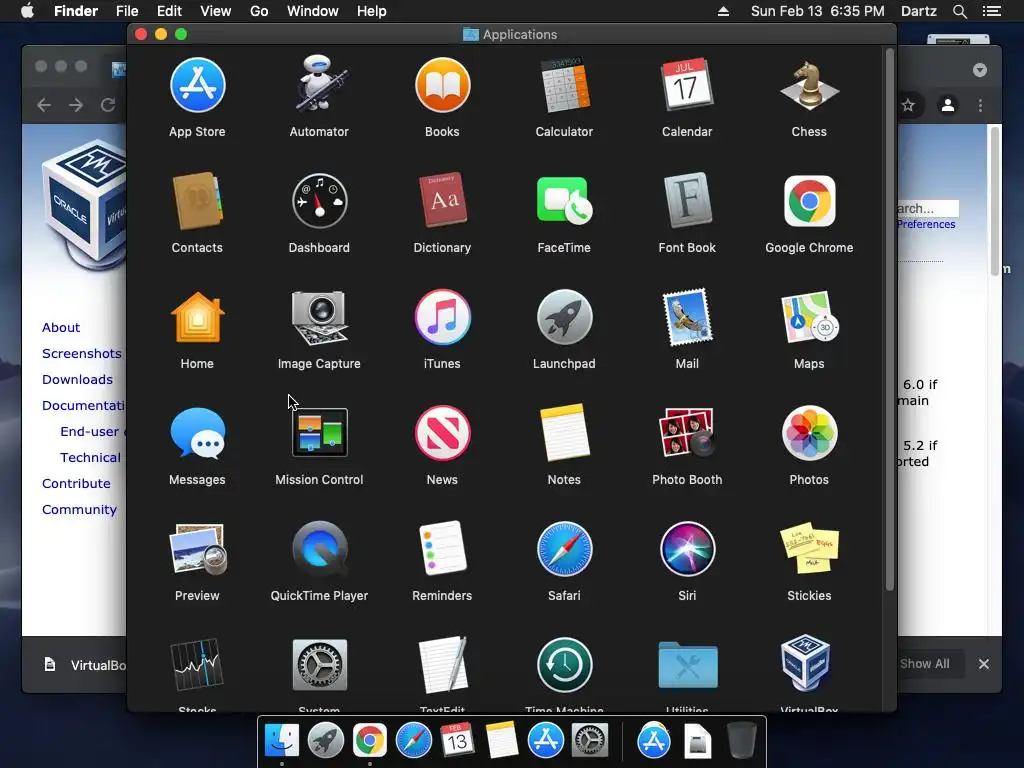
Task: Select the QuickTime Player app icon
Action: [x=319, y=549]
